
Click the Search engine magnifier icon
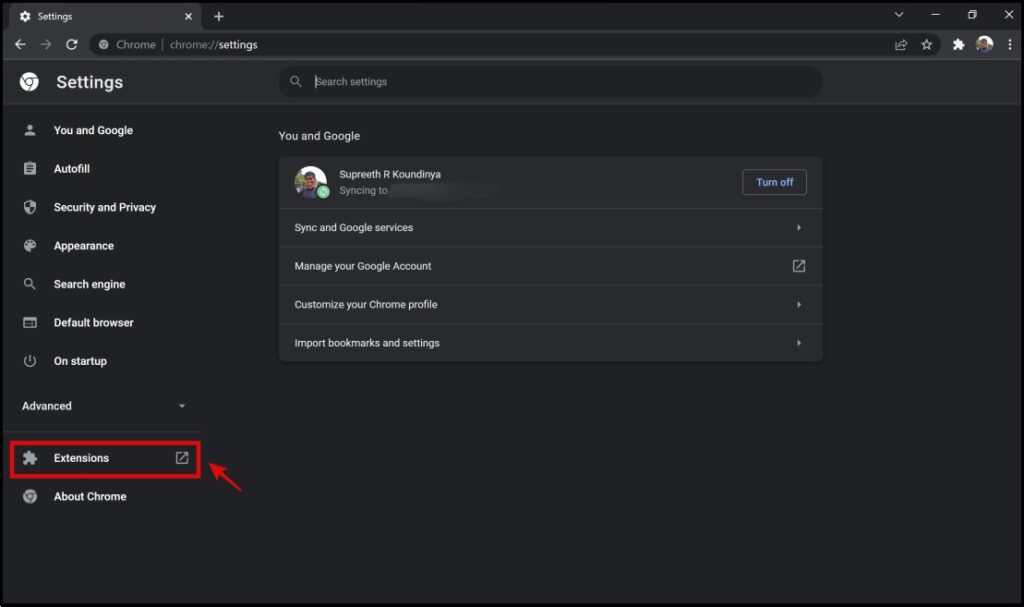point(30,284)
